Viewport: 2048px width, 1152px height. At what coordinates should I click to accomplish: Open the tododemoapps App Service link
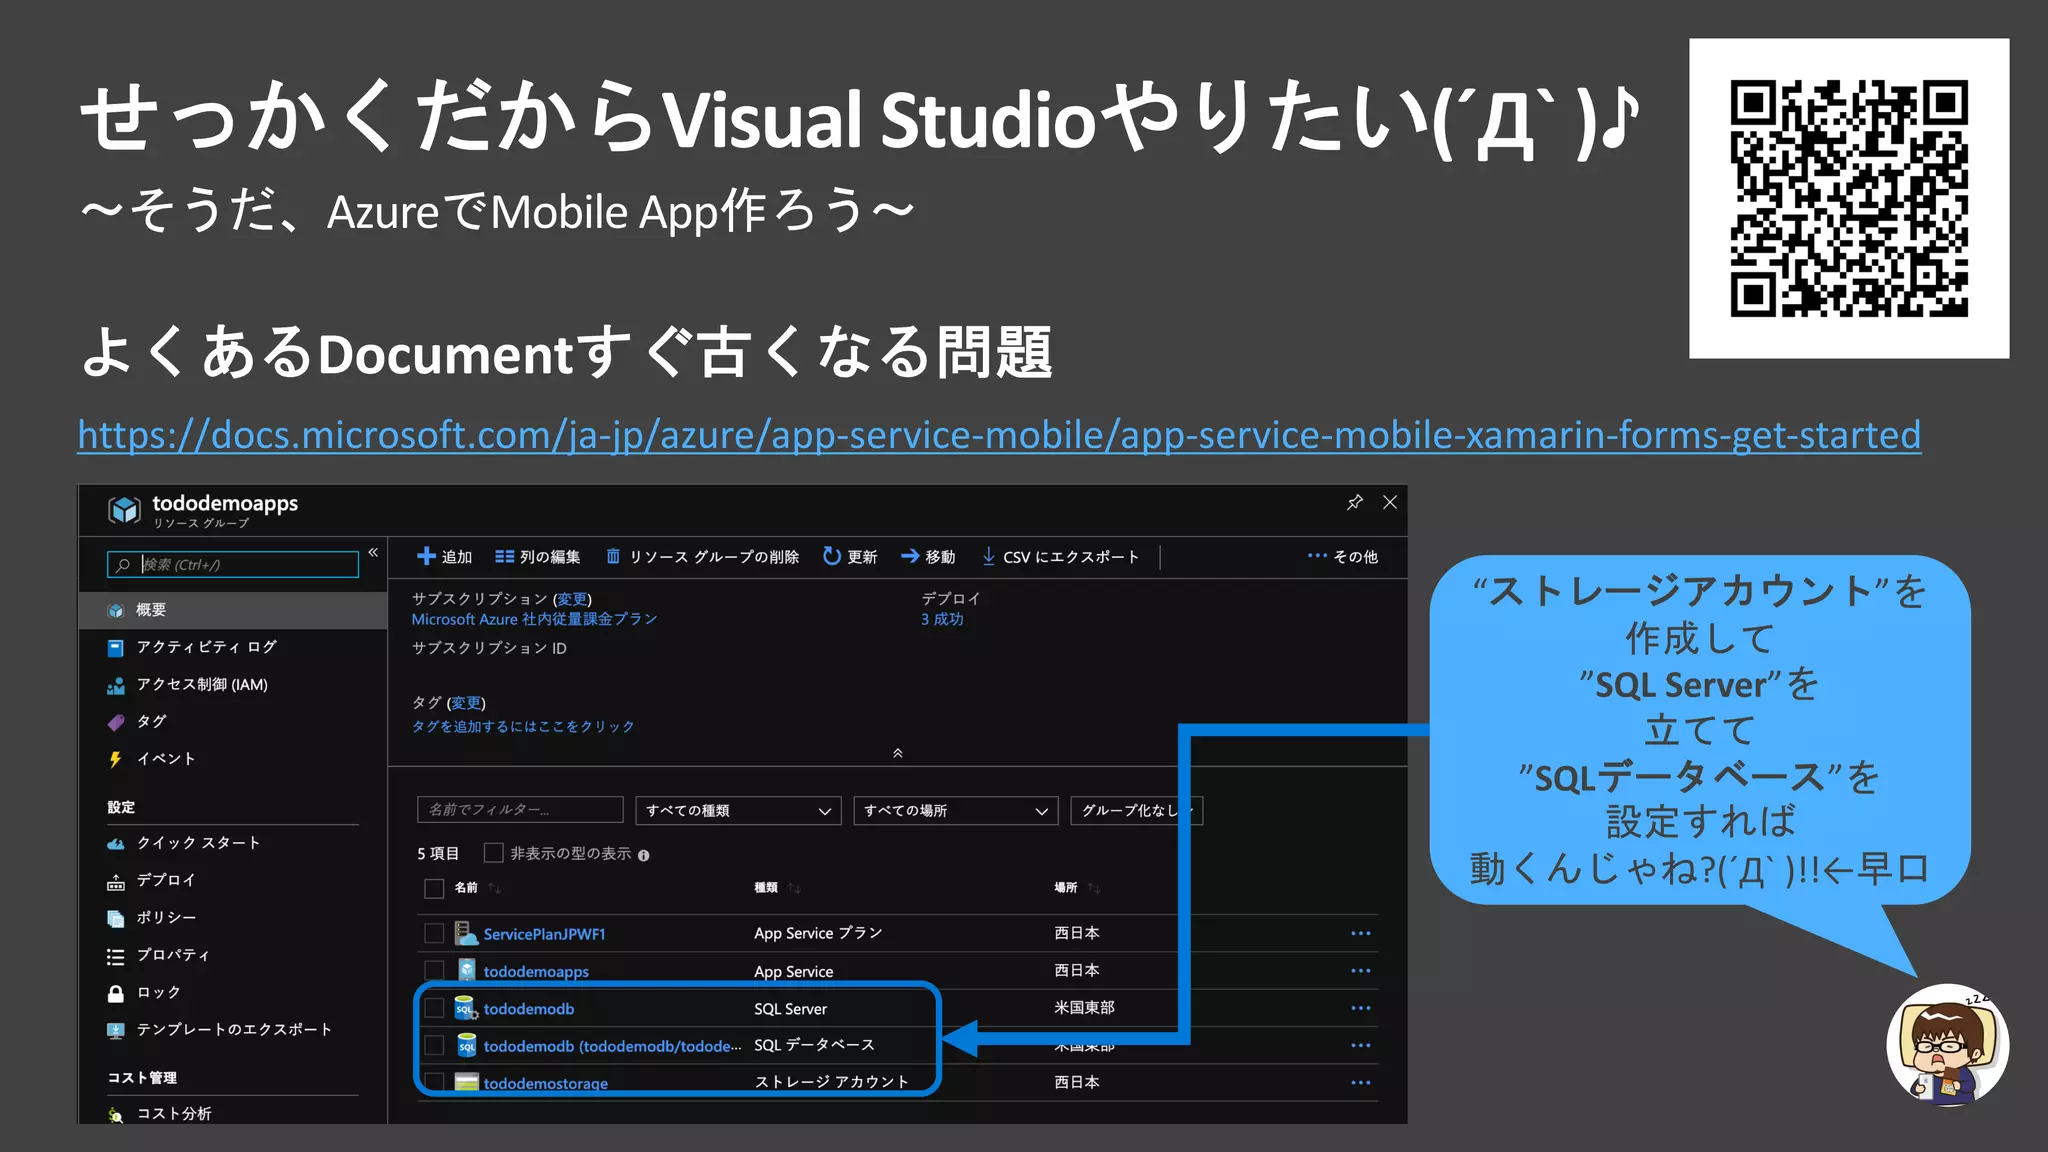(536, 972)
